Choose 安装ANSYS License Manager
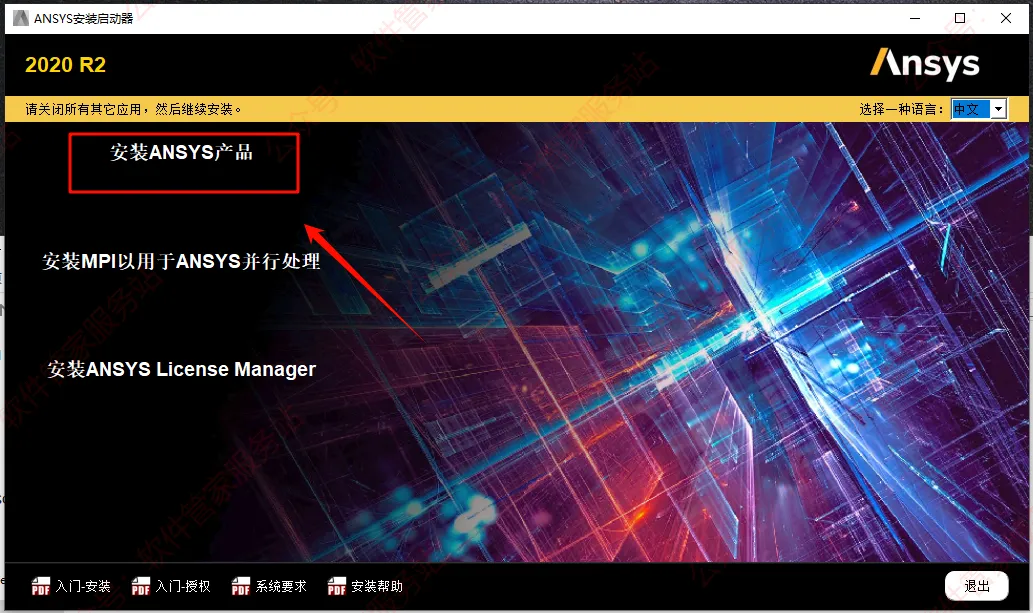This screenshot has width=1033, height=613. click(x=181, y=369)
